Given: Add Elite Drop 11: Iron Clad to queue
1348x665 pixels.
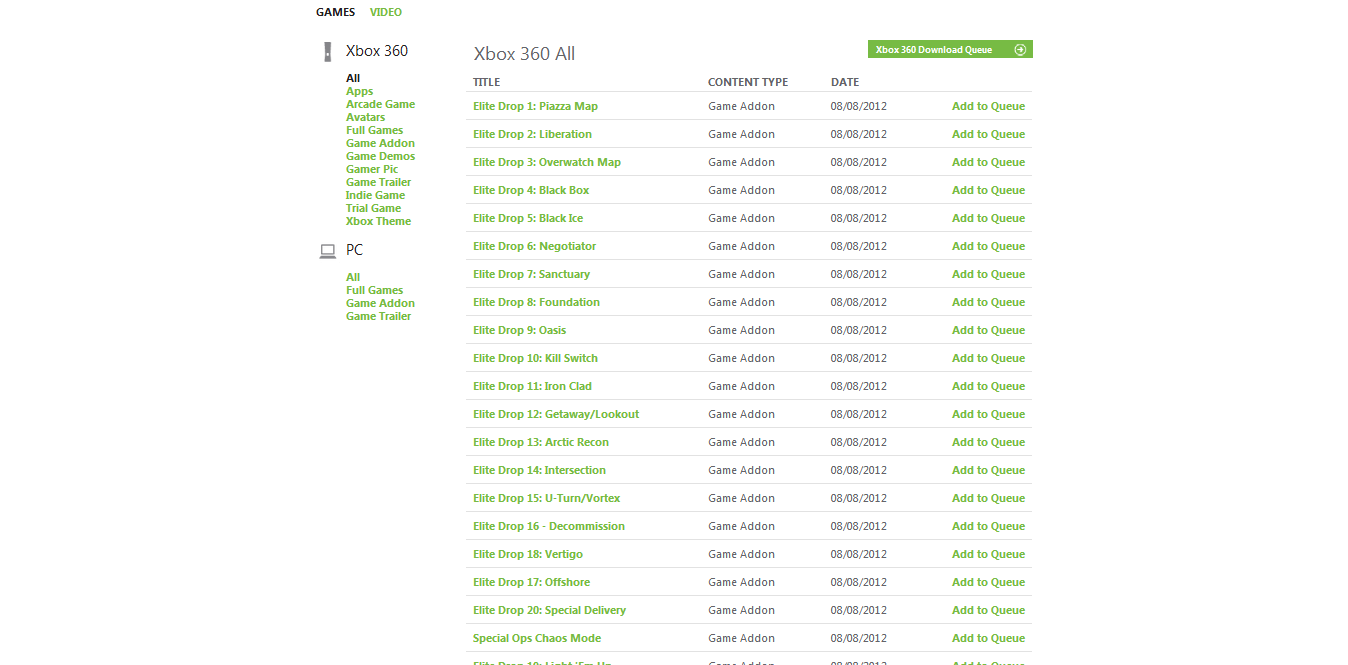Looking at the screenshot, I should tap(988, 386).
